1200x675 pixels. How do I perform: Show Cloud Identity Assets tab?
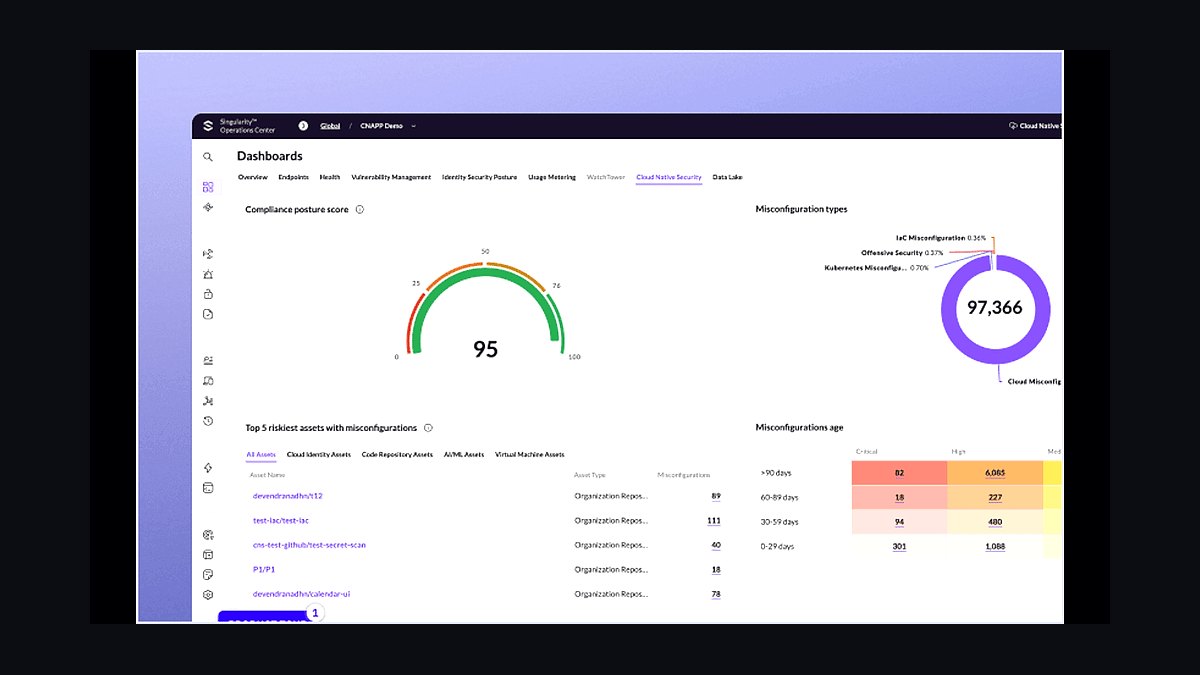tap(319, 454)
